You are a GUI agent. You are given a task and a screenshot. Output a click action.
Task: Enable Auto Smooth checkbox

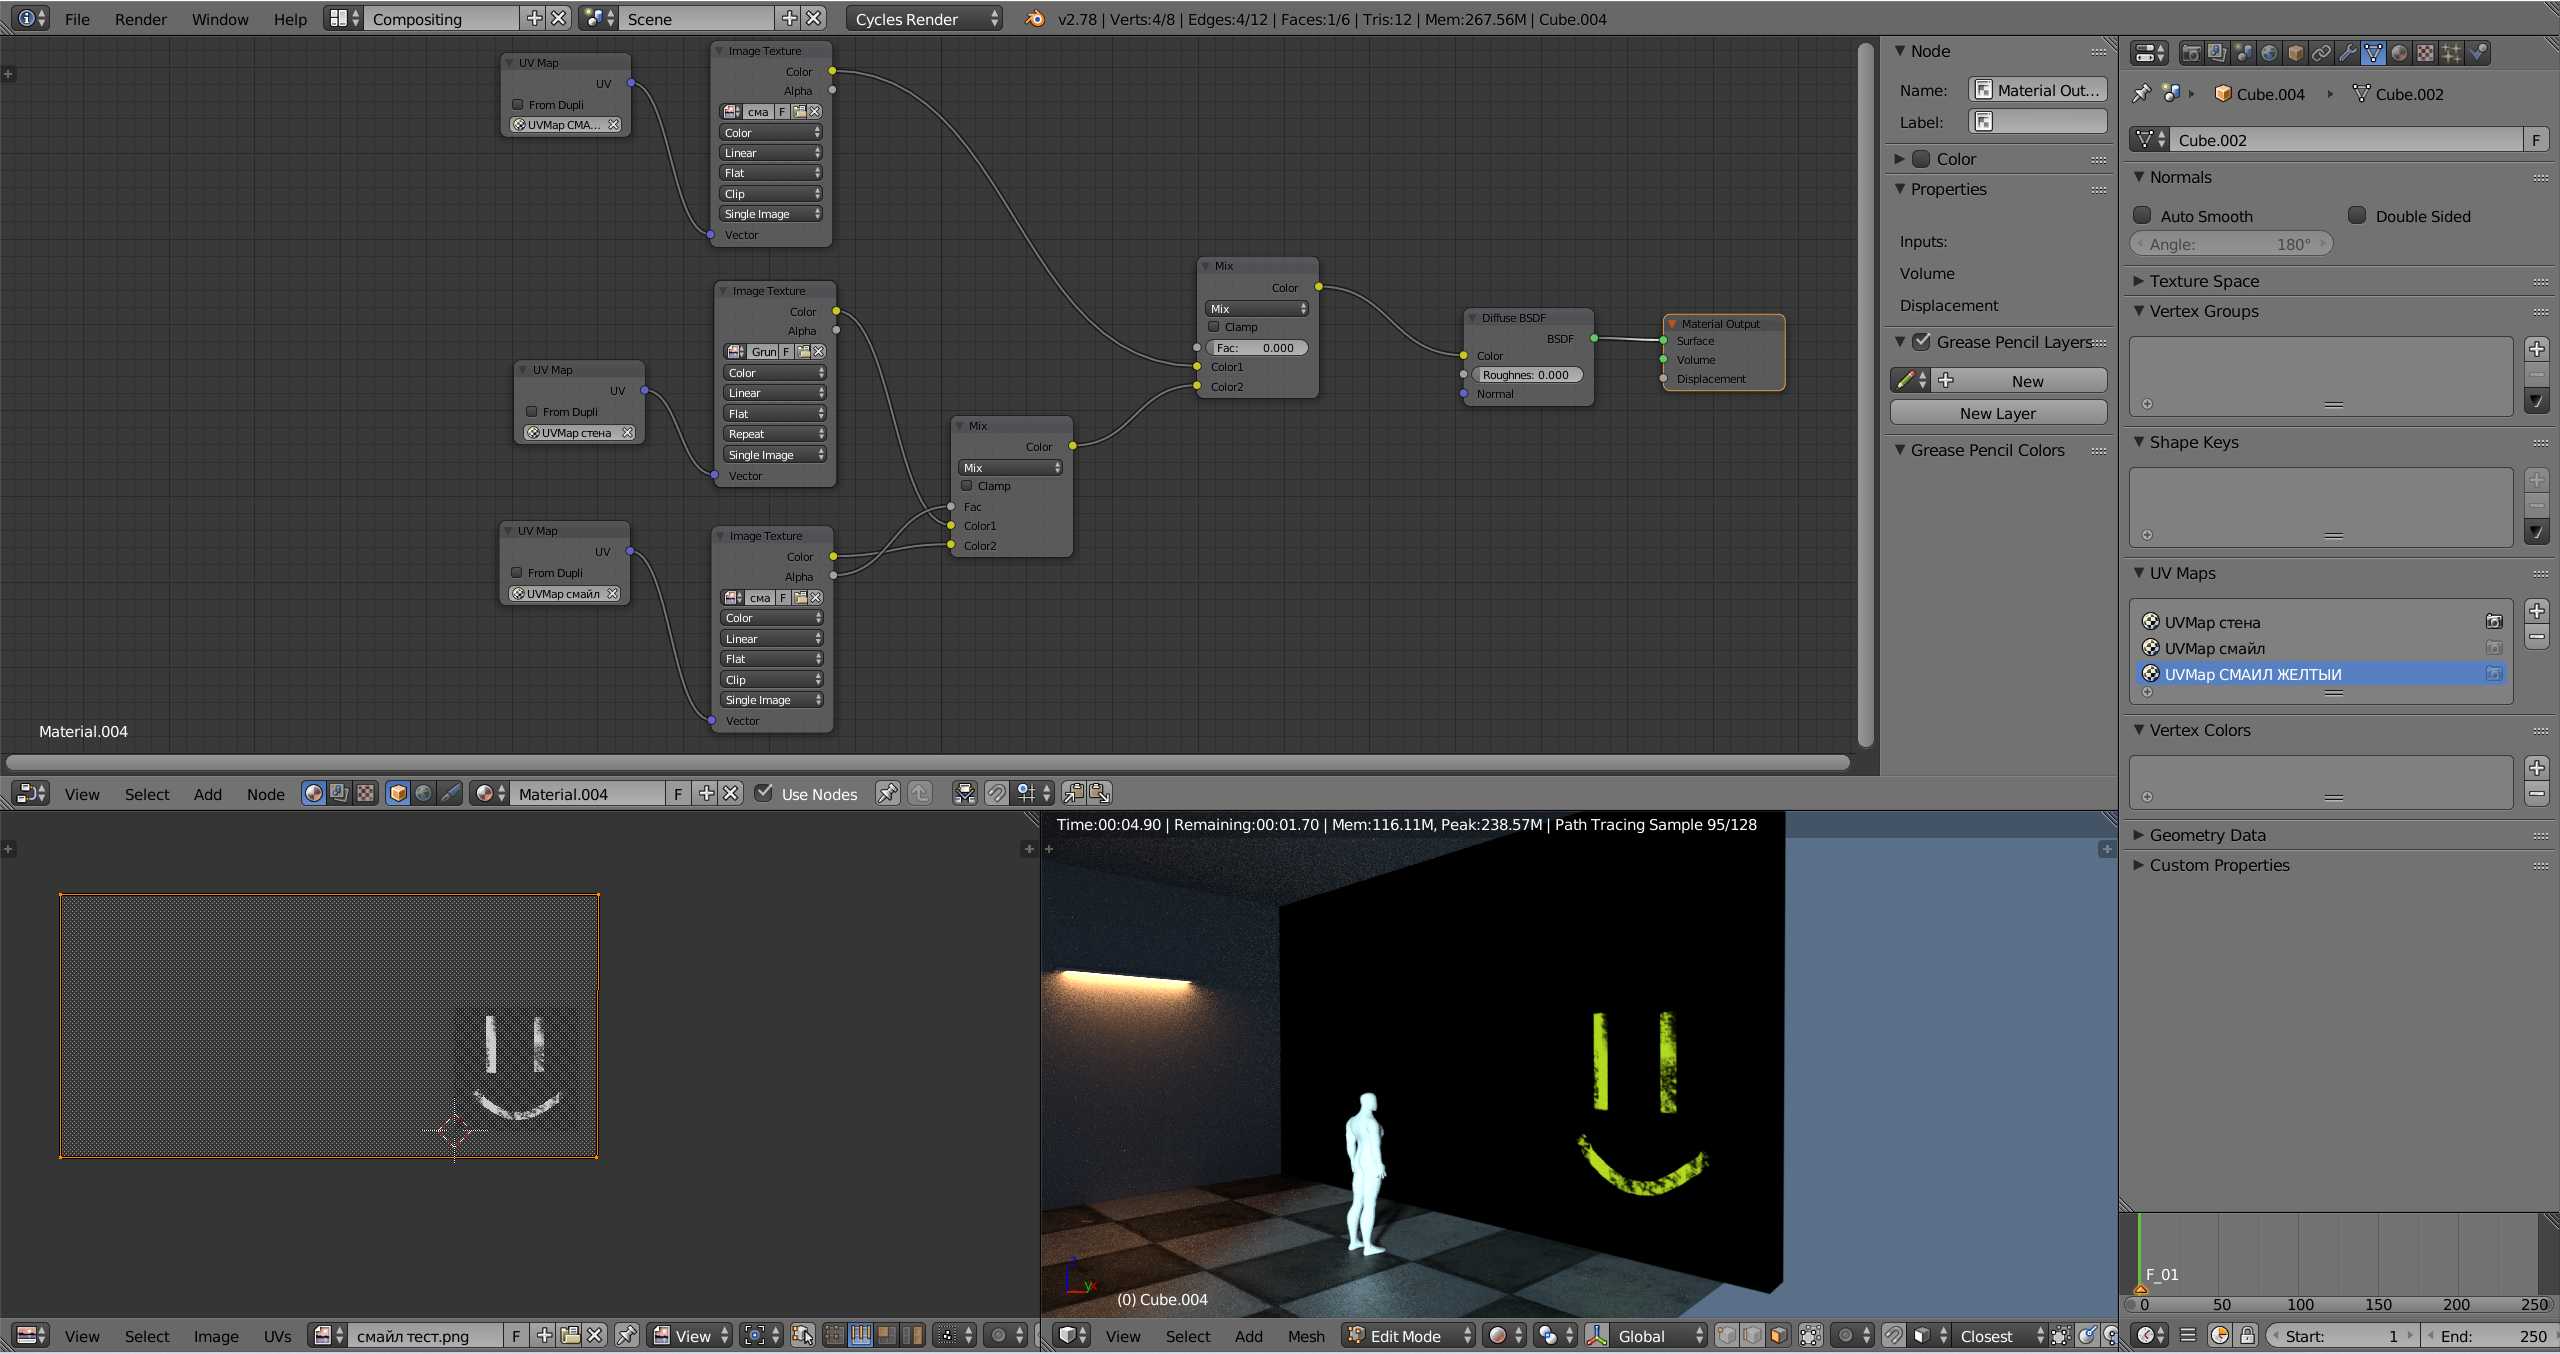[2143, 216]
